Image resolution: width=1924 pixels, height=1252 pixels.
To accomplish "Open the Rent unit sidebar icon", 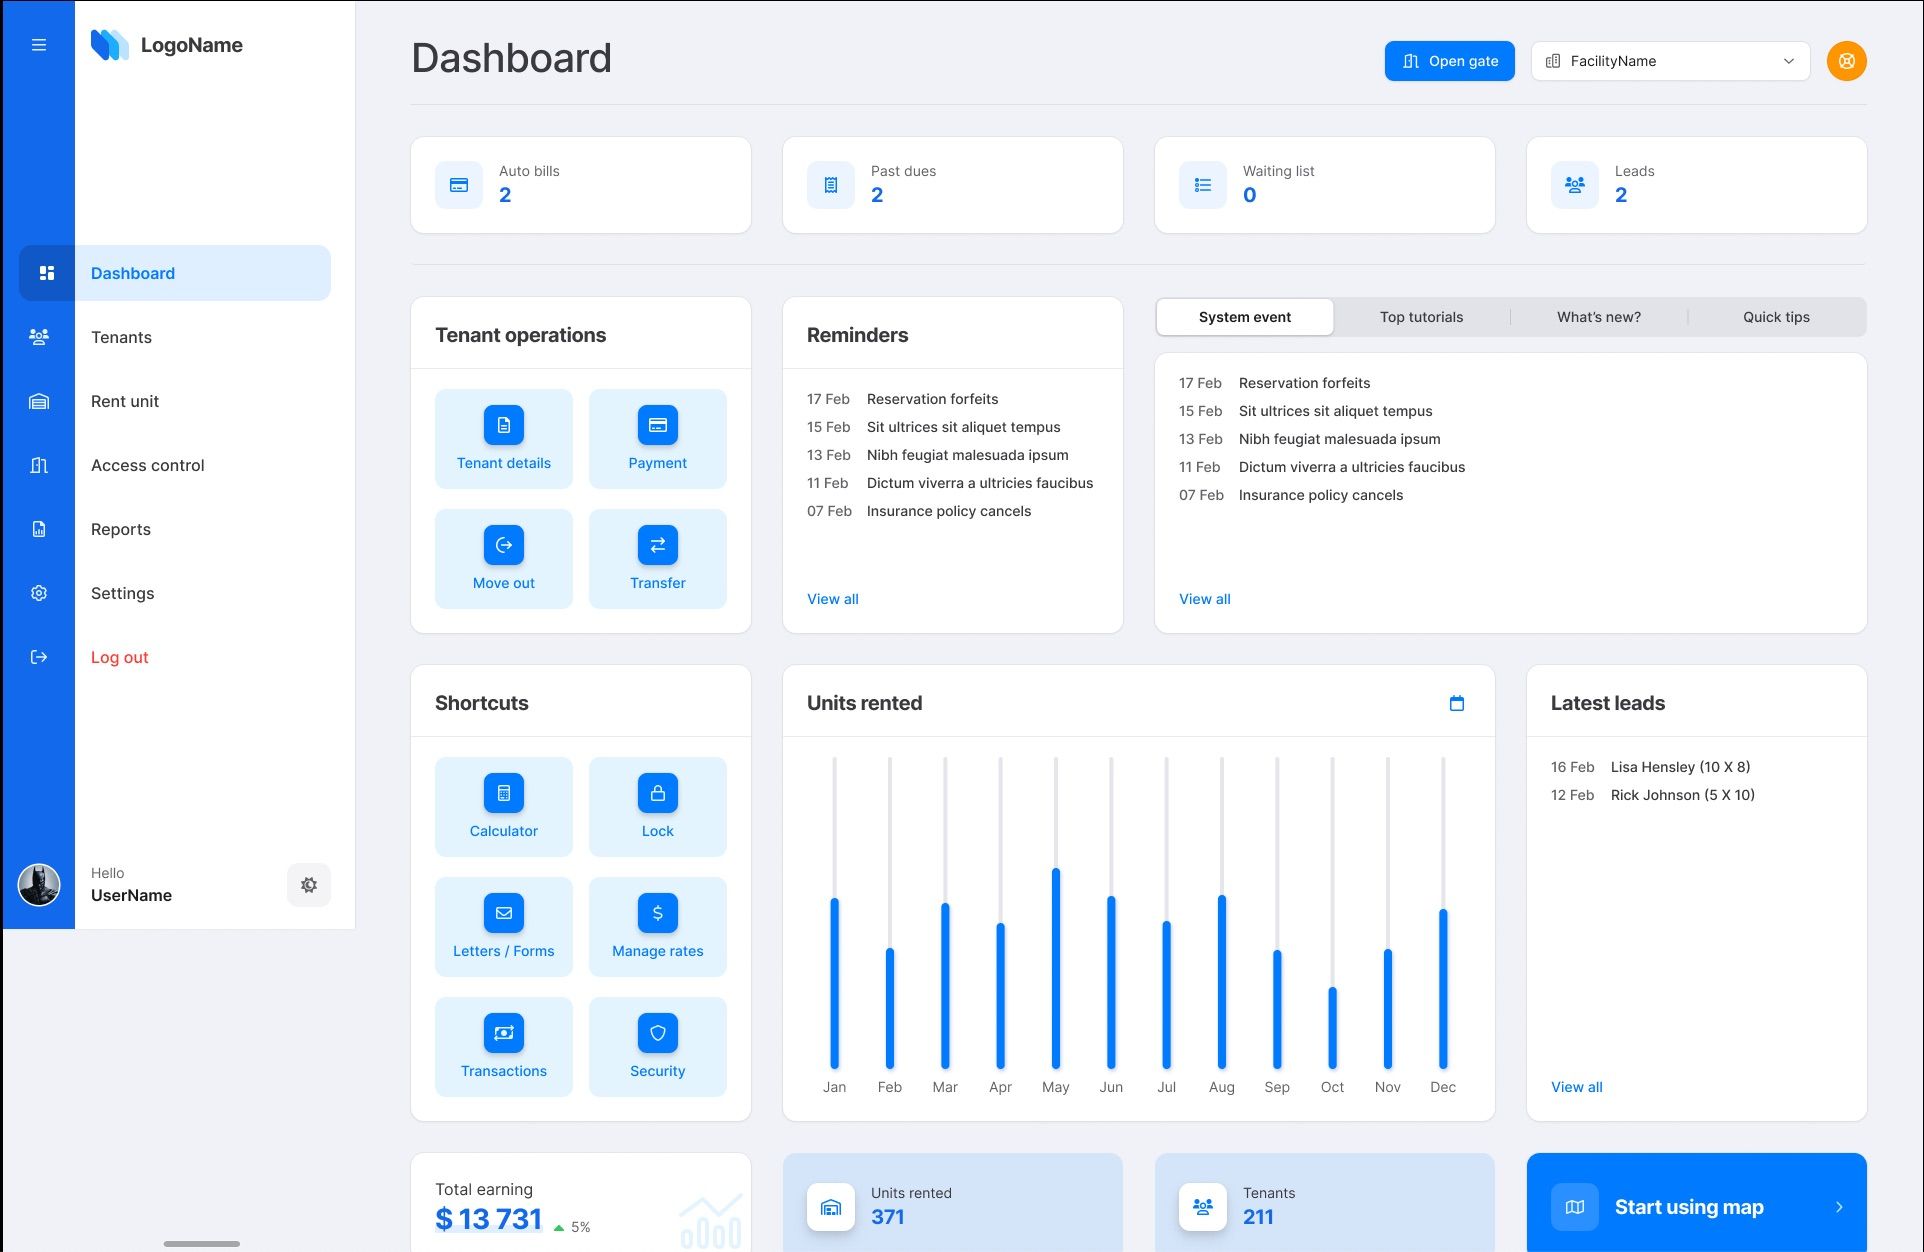I will click(x=39, y=401).
